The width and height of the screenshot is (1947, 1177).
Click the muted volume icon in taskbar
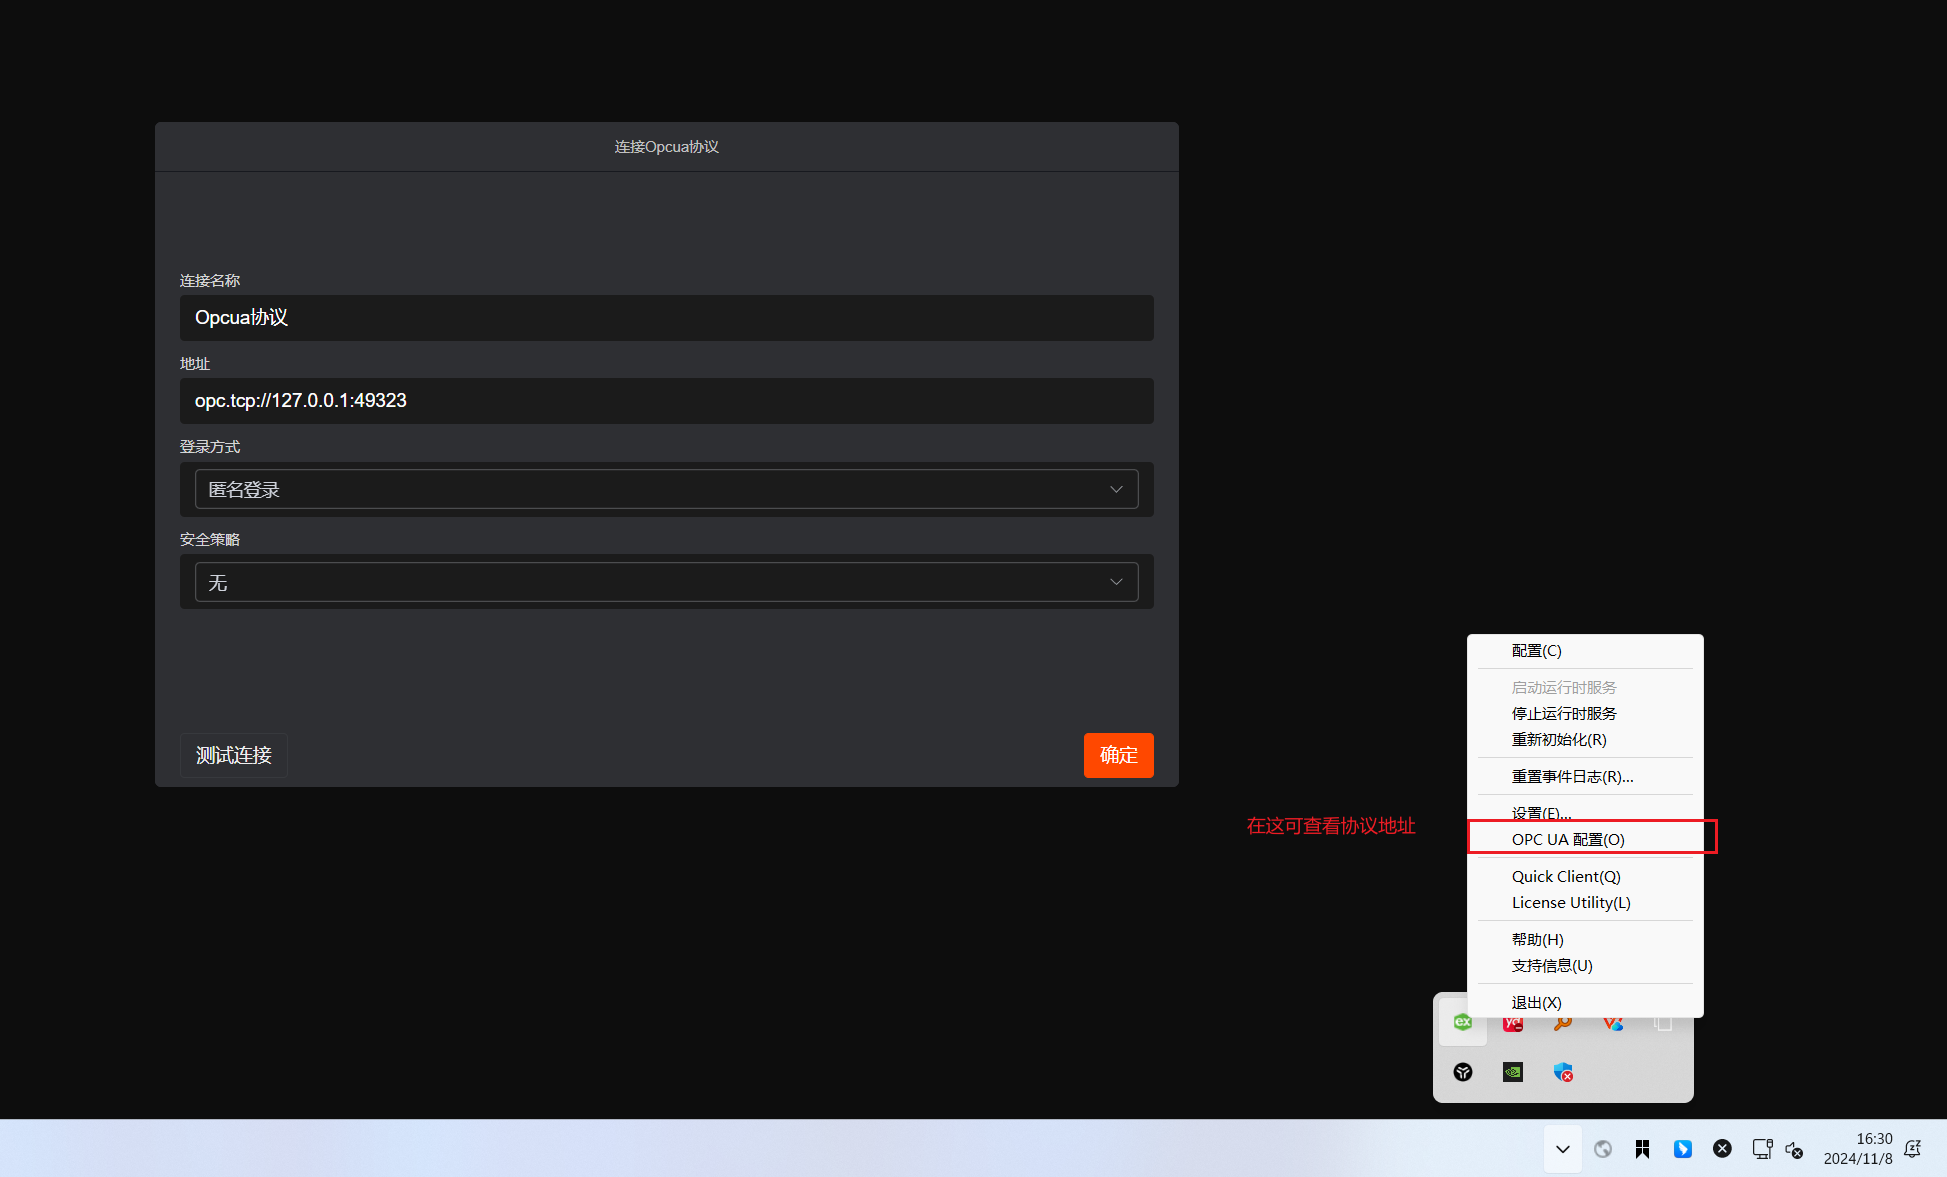(1794, 1149)
